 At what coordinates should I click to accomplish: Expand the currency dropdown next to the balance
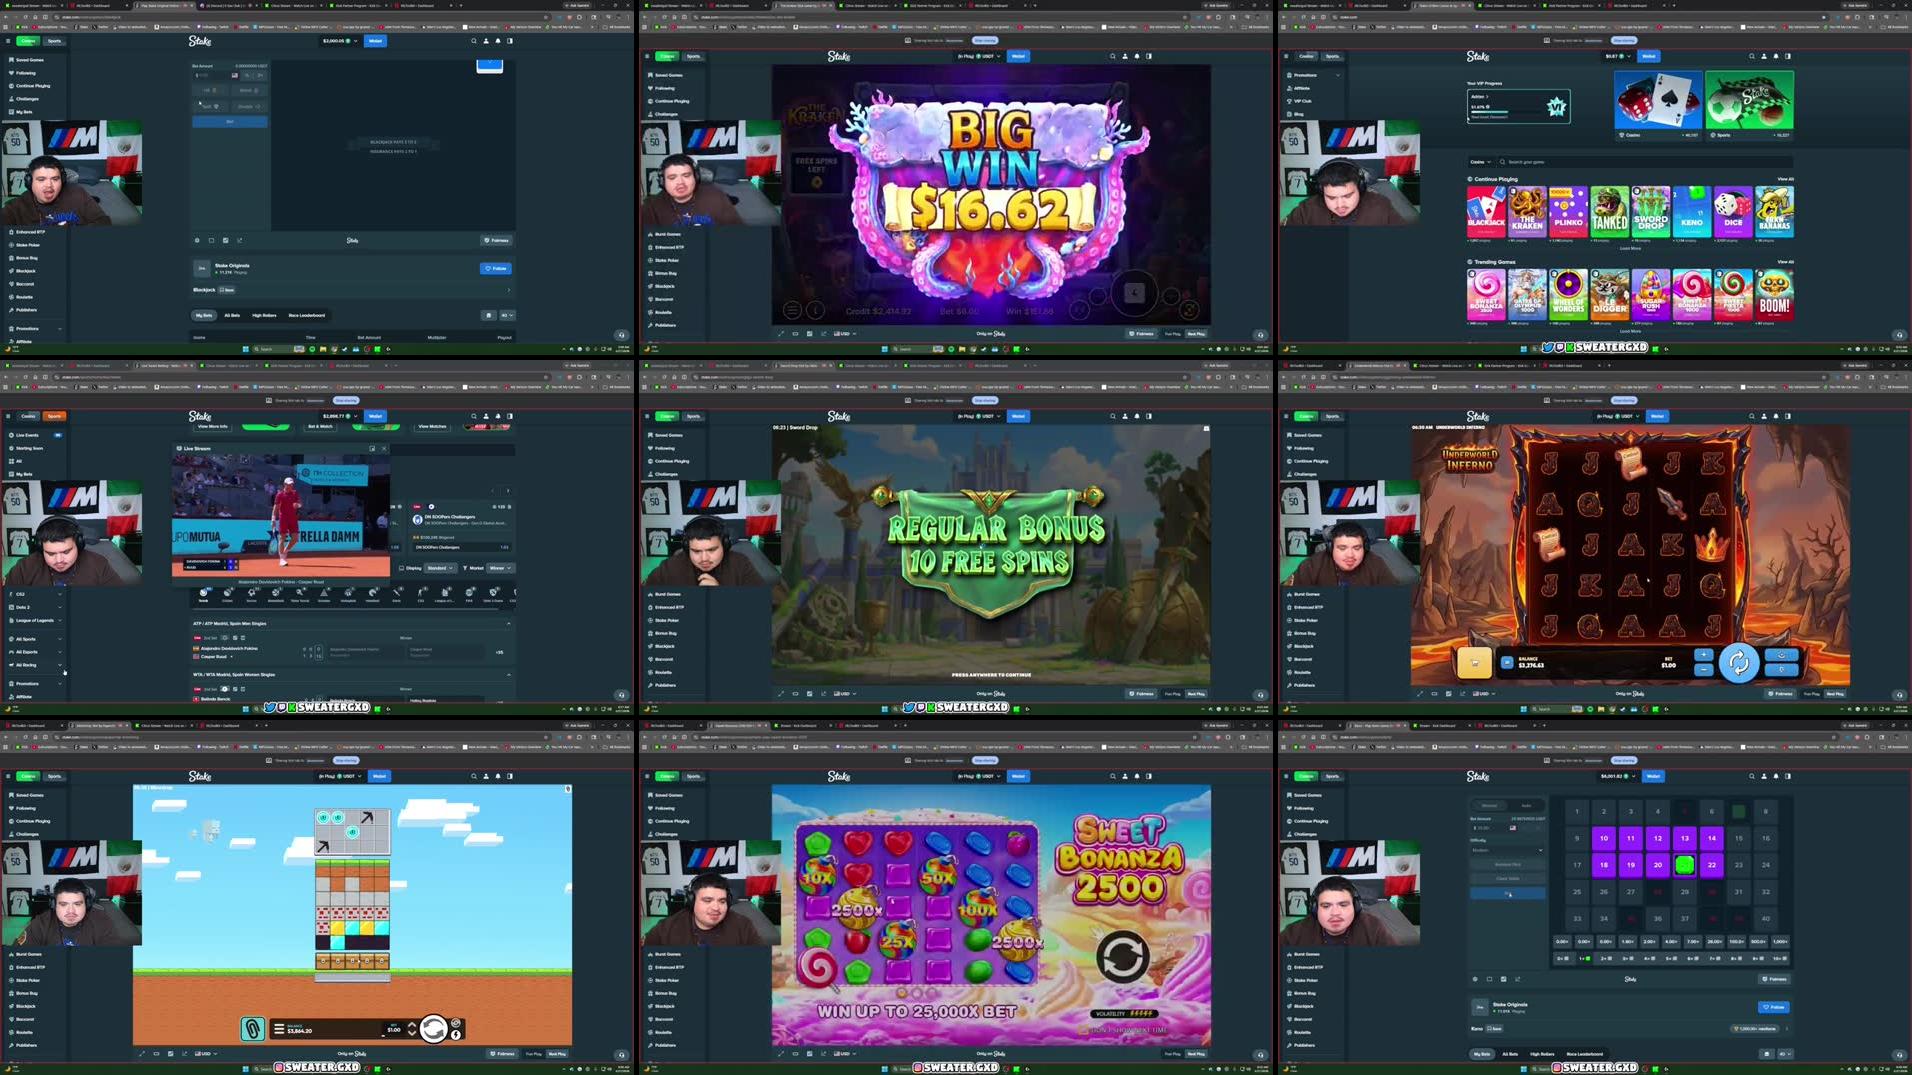1633,776
